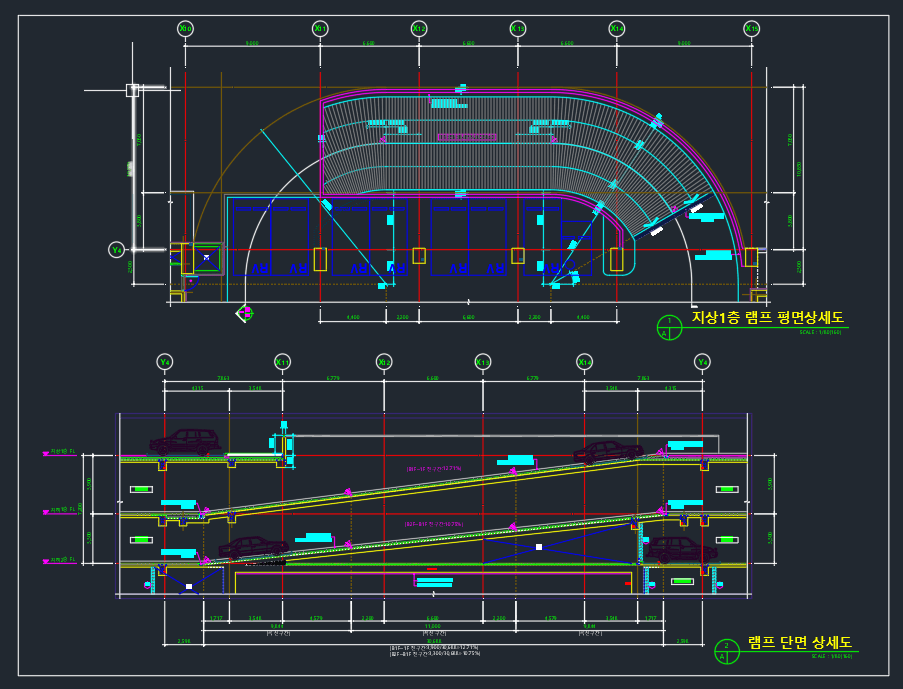
Task: Click the SCALE note under the plan title
Action: [820, 332]
